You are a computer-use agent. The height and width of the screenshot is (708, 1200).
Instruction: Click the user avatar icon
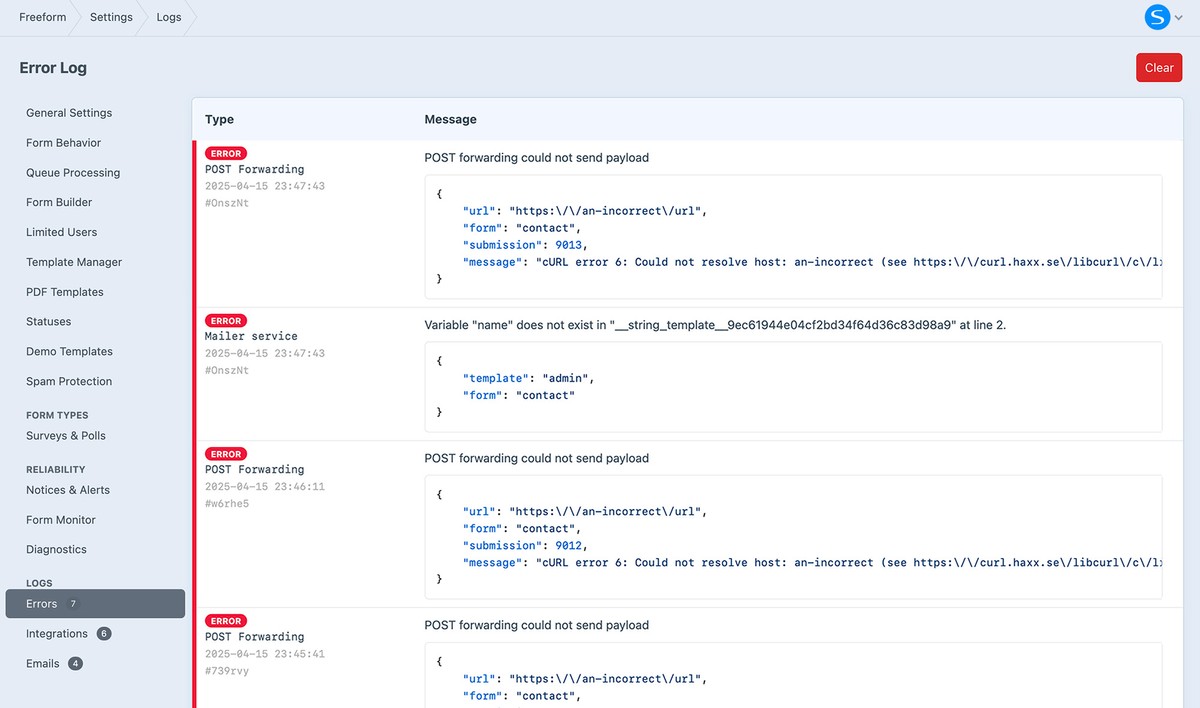pyautogui.click(x=1157, y=16)
